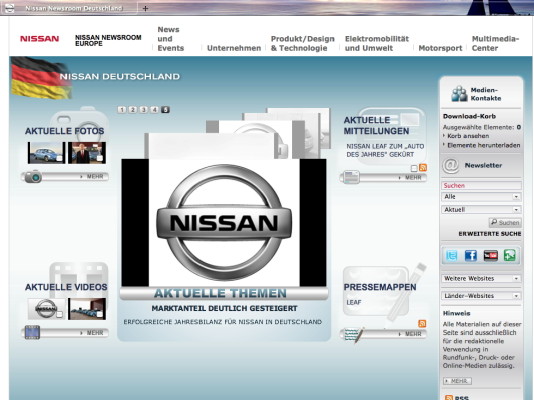Go to slide 3 in slideshow pager
Image resolution: width=534 pixels, height=400 pixels.
tap(144, 110)
